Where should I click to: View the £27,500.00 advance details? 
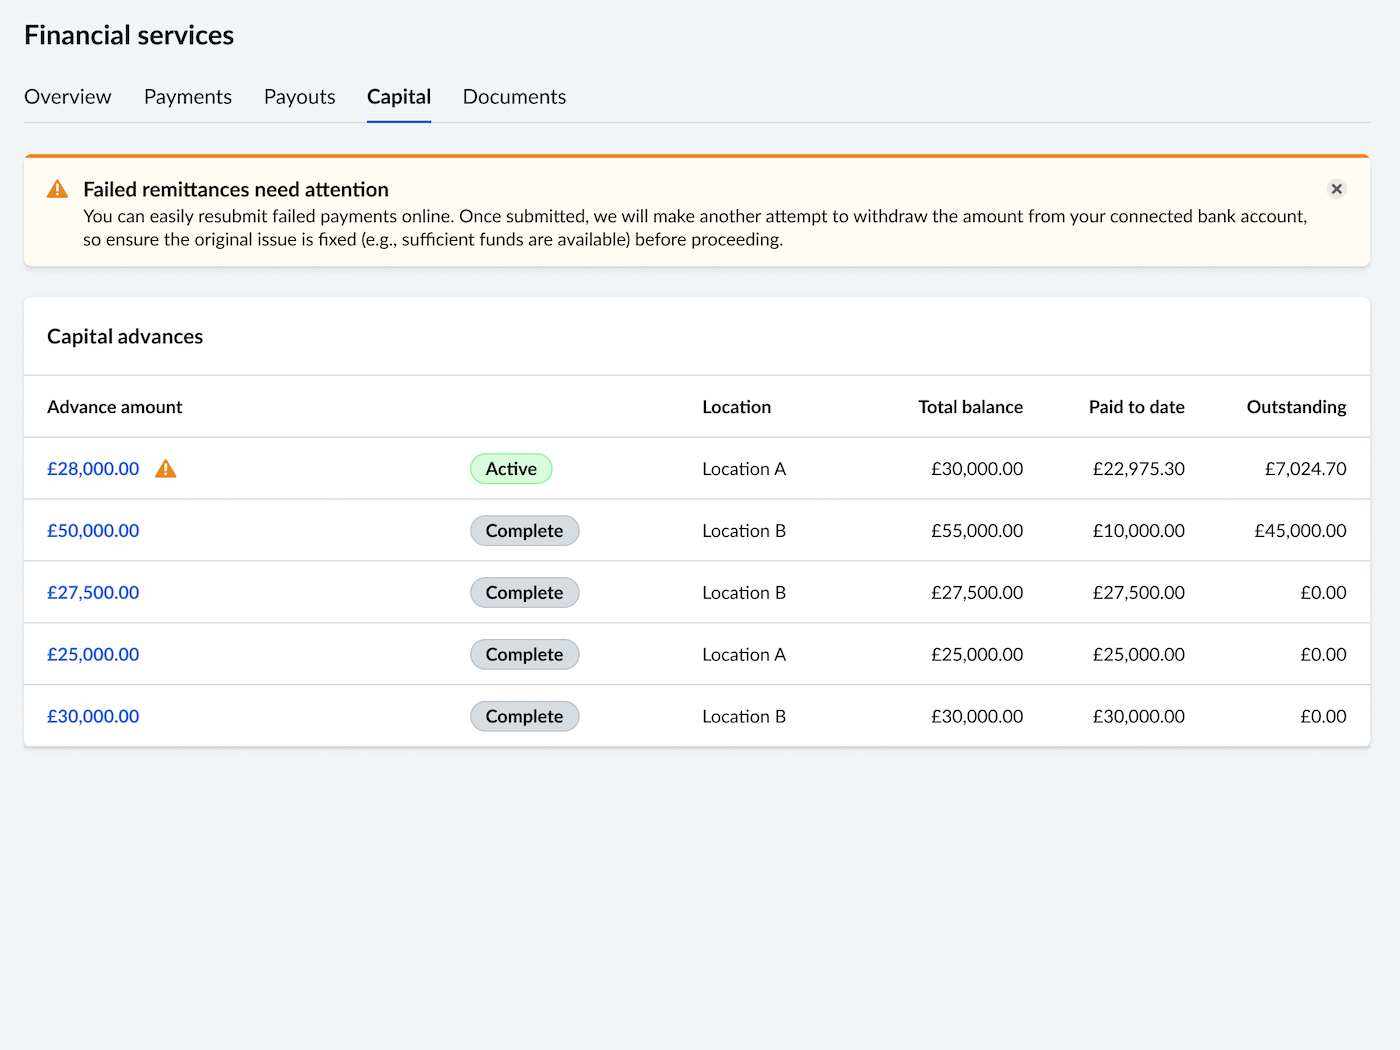tap(93, 593)
